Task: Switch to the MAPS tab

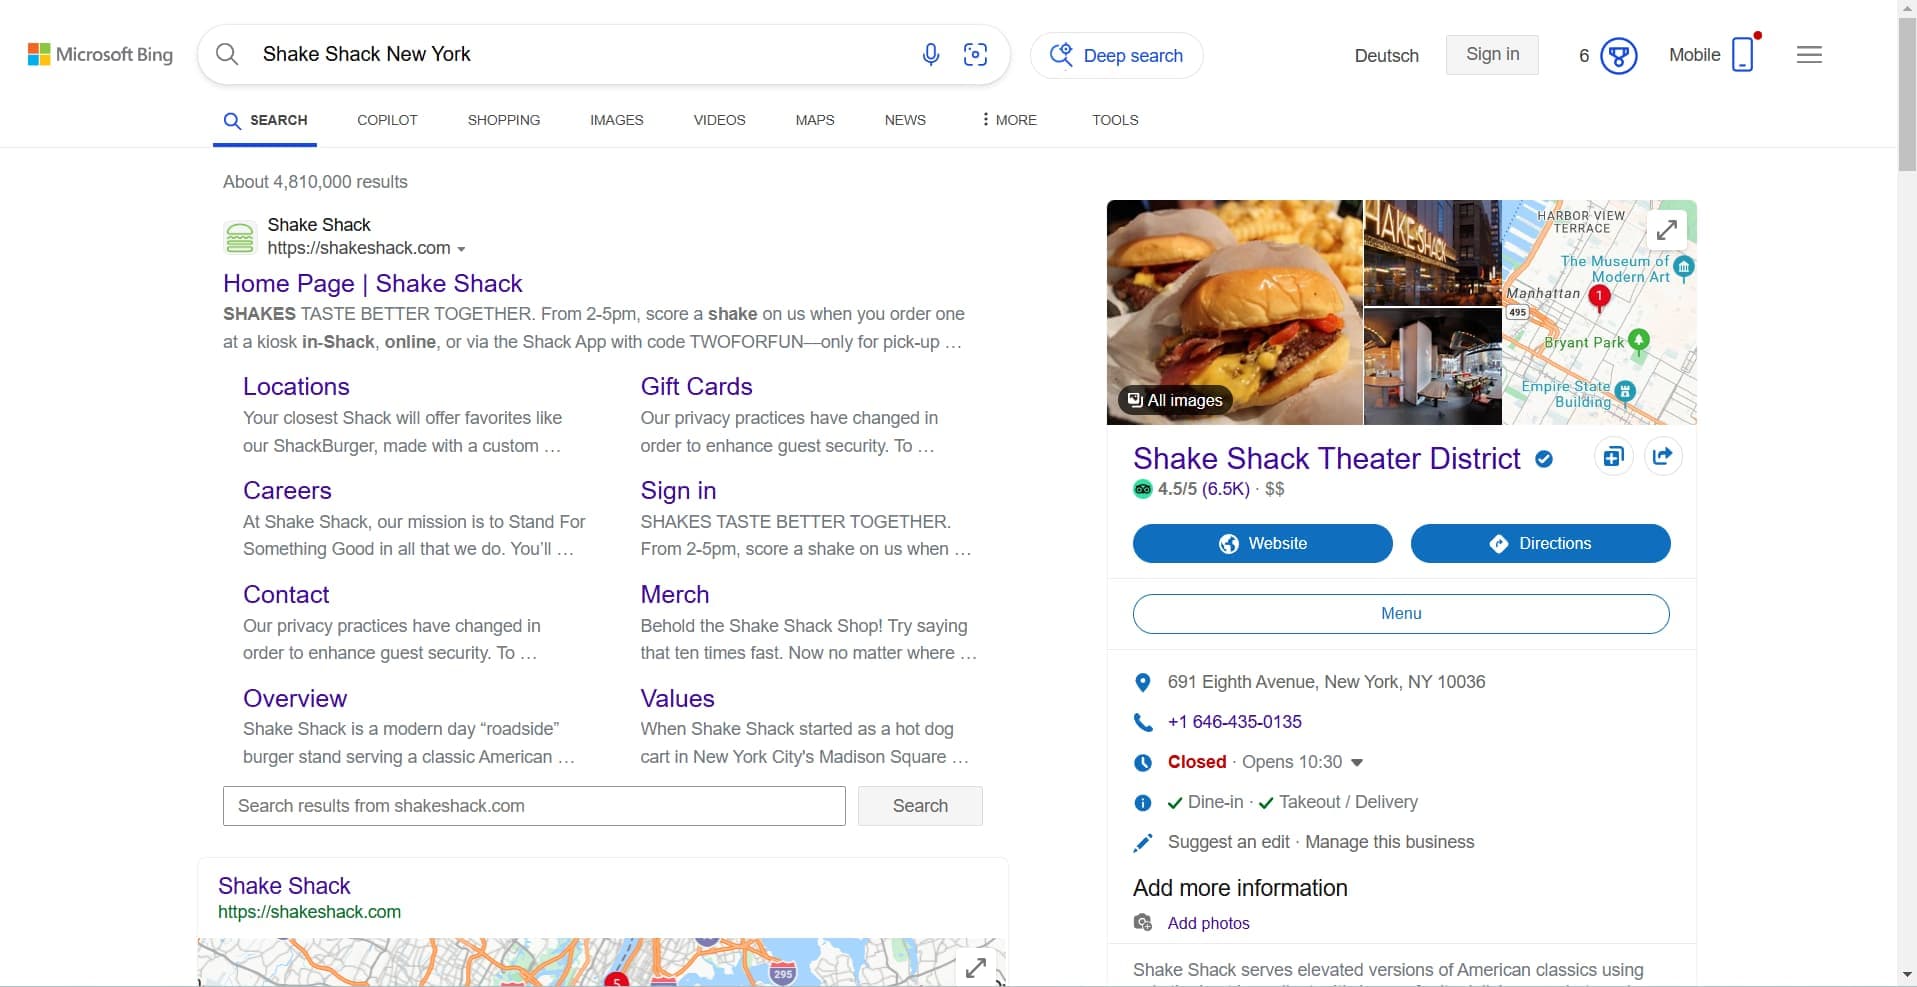Action: click(815, 120)
